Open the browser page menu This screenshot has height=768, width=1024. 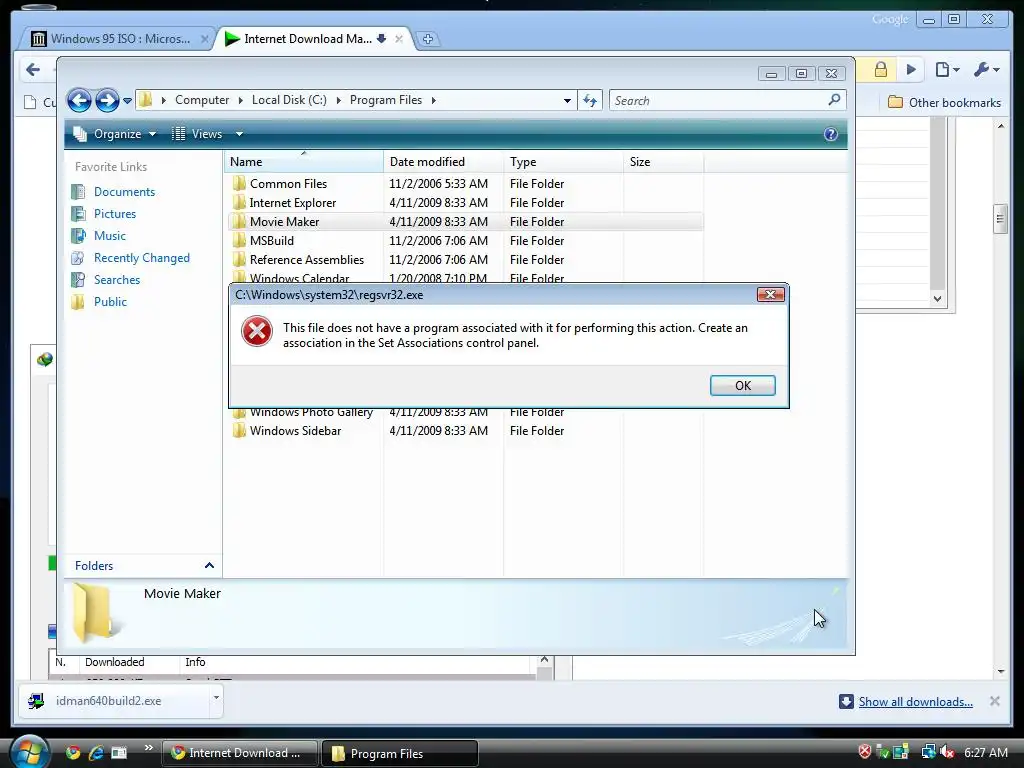(x=946, y=69)
